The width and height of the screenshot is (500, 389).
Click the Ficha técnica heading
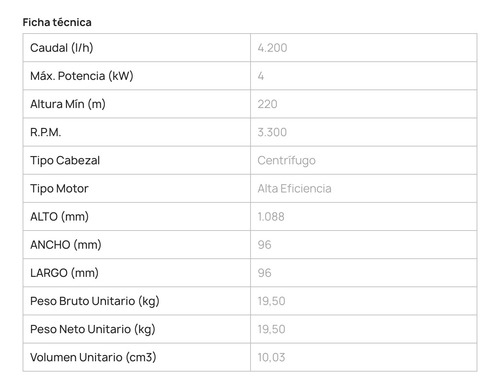57,22
